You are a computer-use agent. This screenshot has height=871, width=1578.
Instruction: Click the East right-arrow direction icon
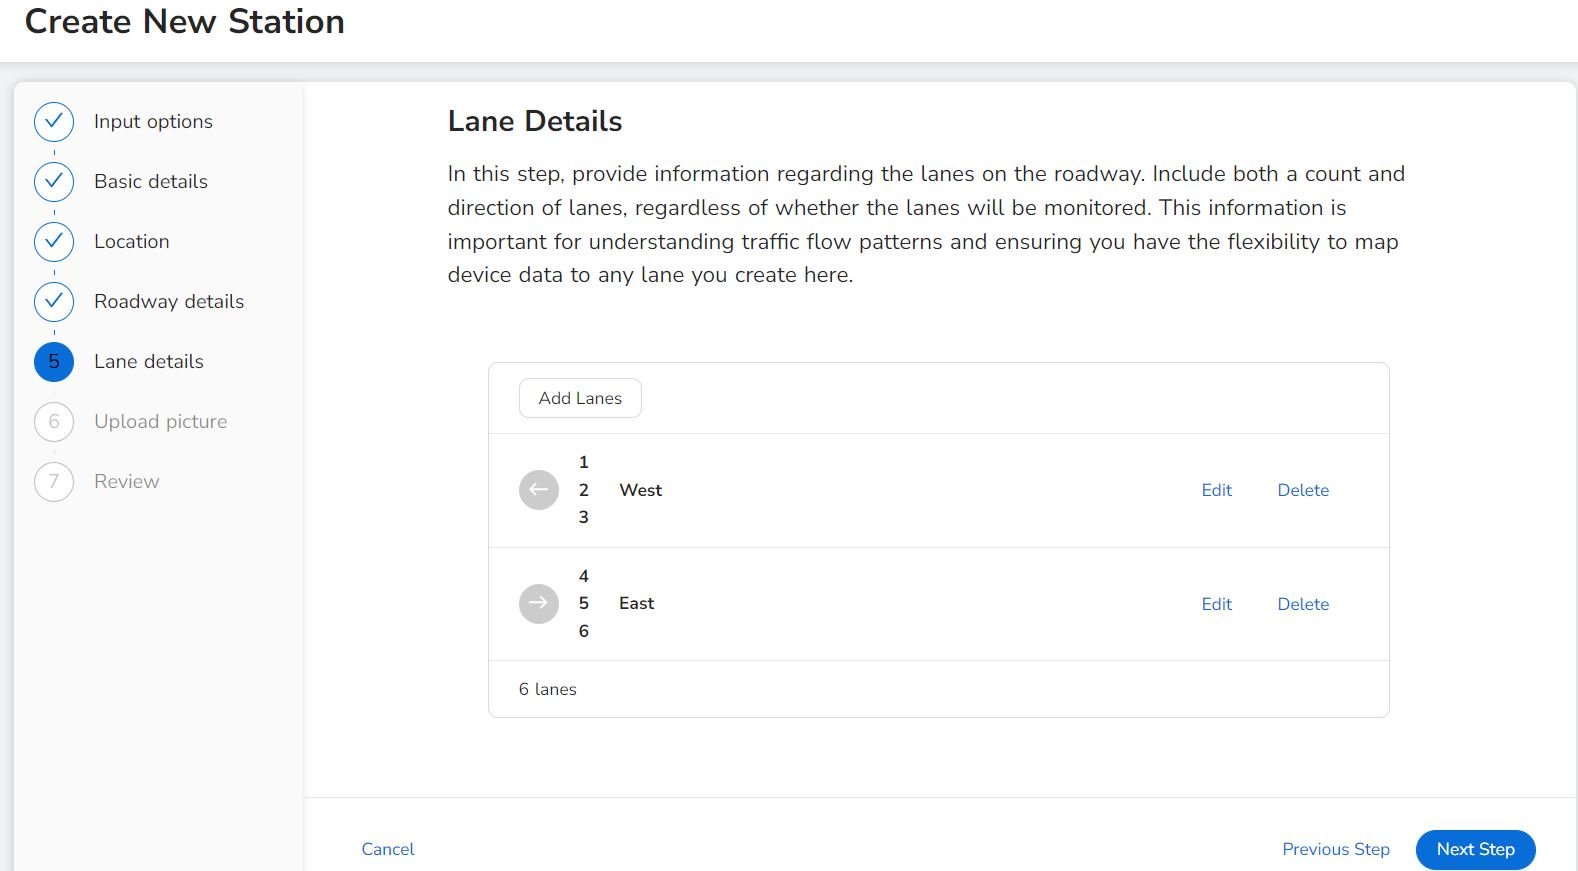pos(538,604)
